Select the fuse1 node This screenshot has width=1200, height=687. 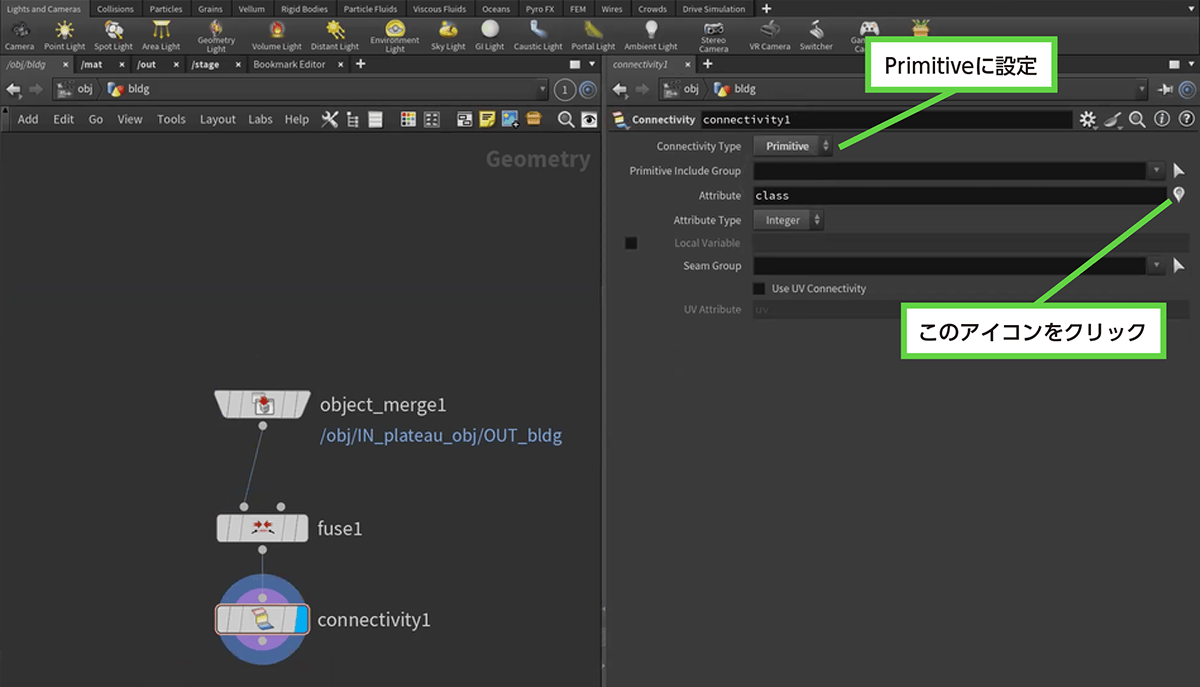click(x=262, y=528)
